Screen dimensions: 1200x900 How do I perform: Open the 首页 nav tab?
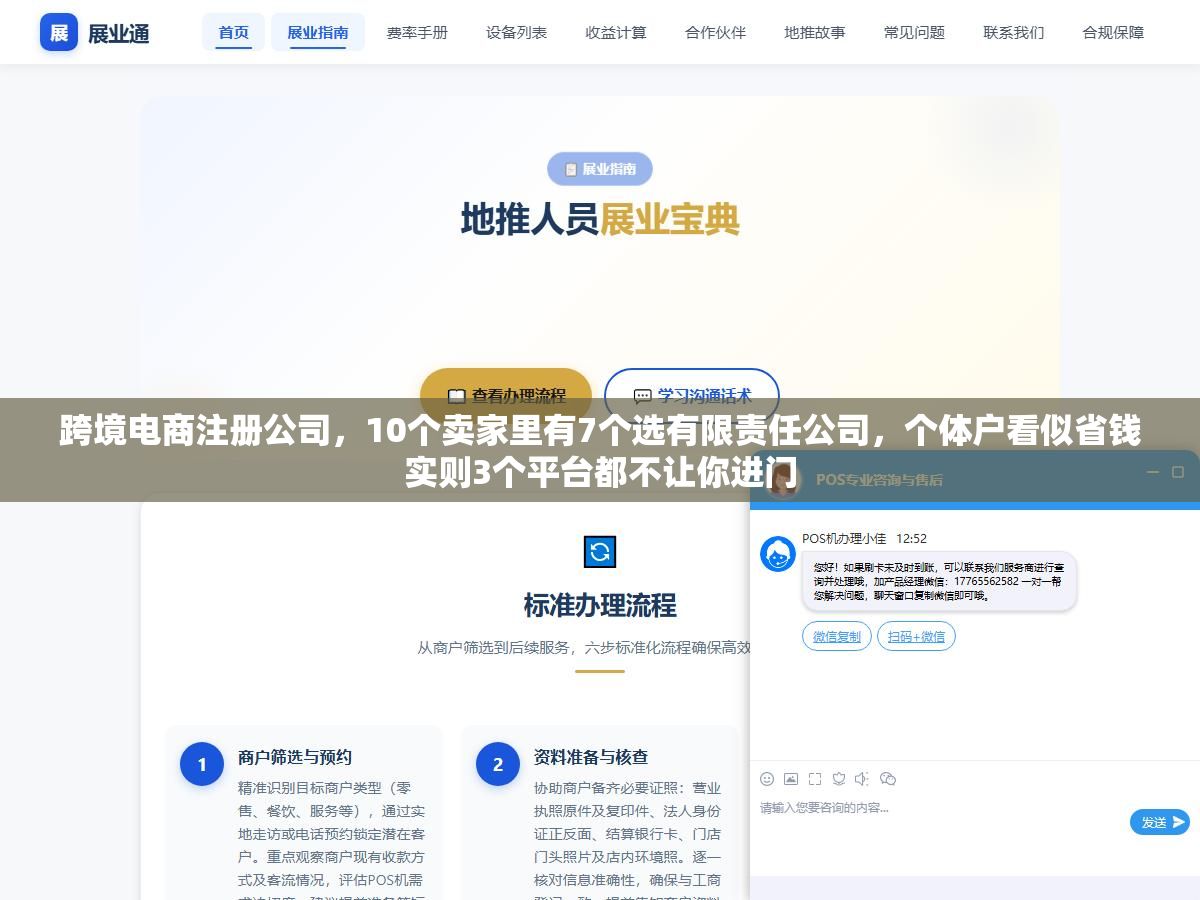234,32
